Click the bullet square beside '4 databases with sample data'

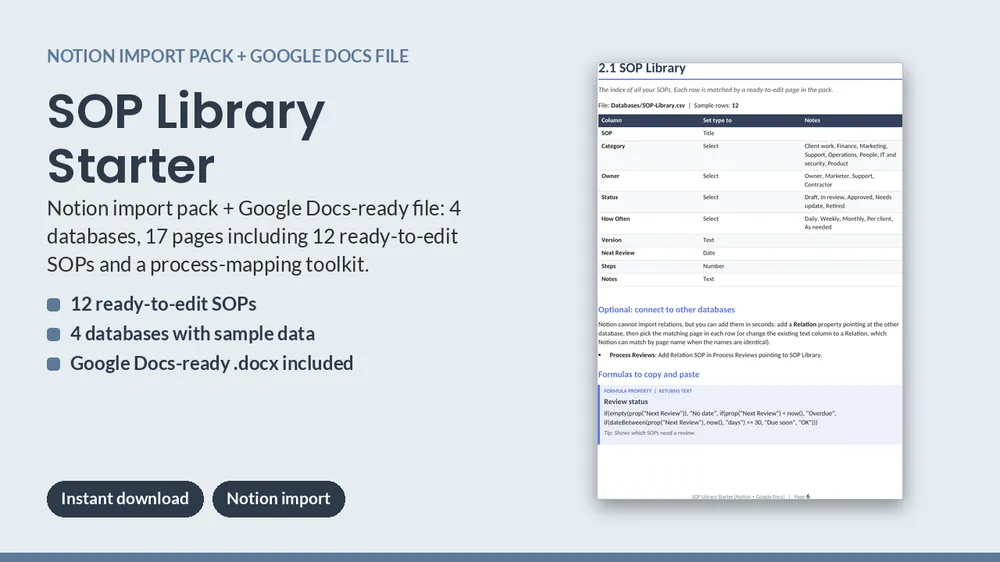pyautogui.click(x=54, y=334)
